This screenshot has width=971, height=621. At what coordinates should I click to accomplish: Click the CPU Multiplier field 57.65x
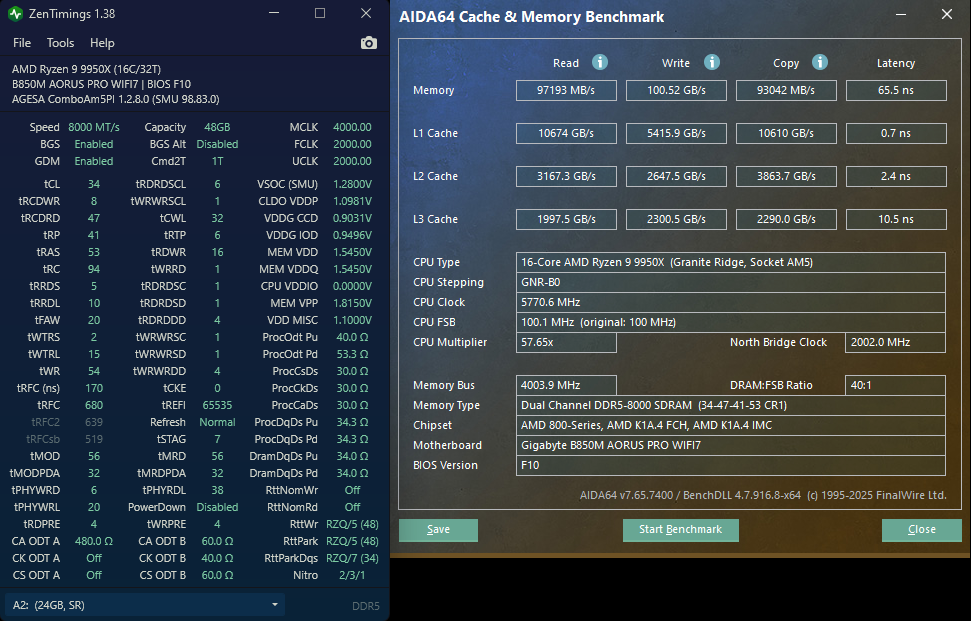pos(566,342)
